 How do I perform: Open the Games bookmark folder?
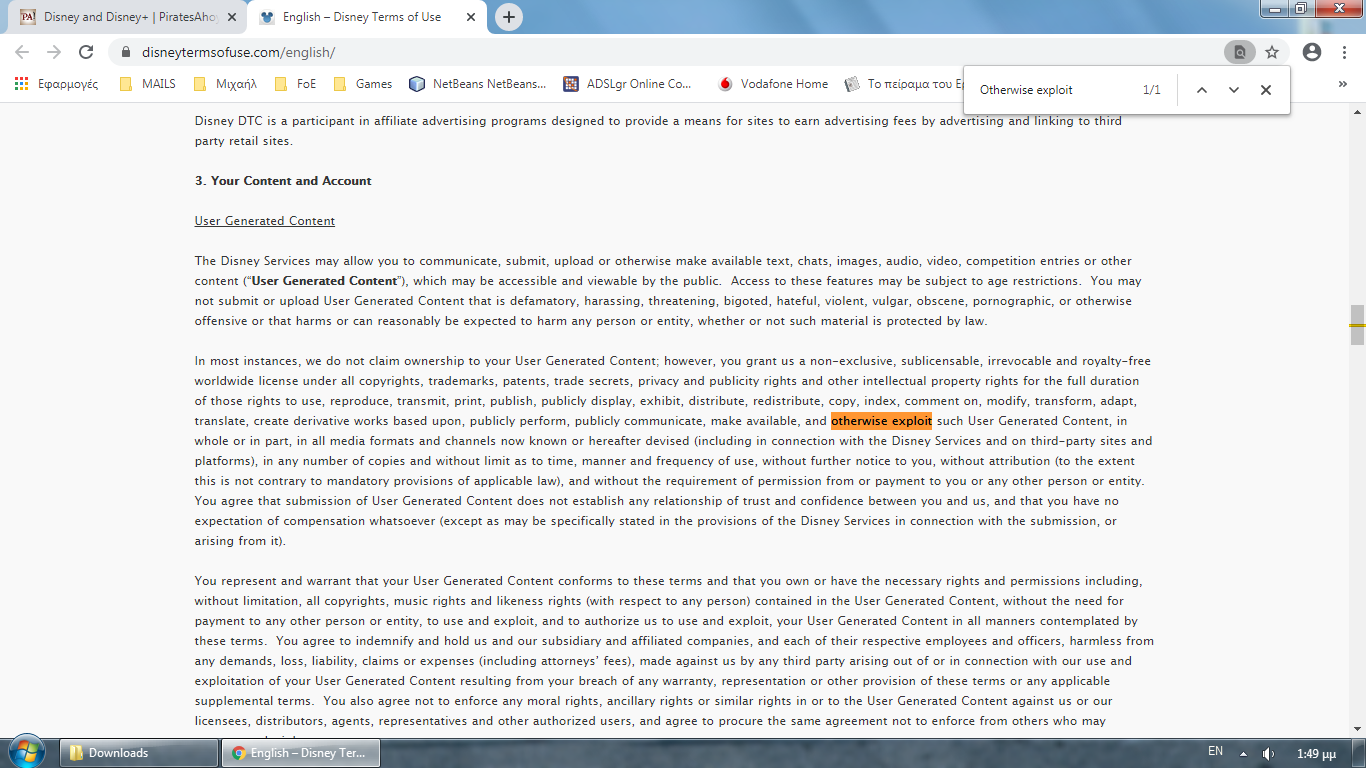point(363,84)
